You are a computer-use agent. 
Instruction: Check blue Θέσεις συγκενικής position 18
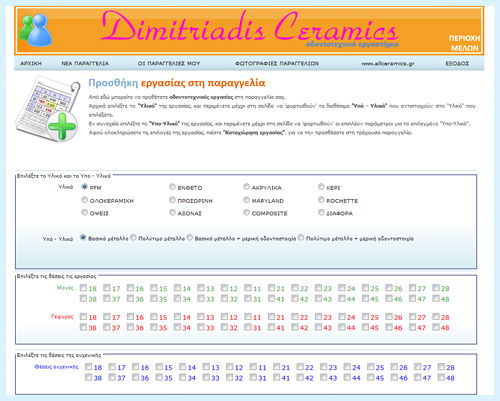point(88,367)
